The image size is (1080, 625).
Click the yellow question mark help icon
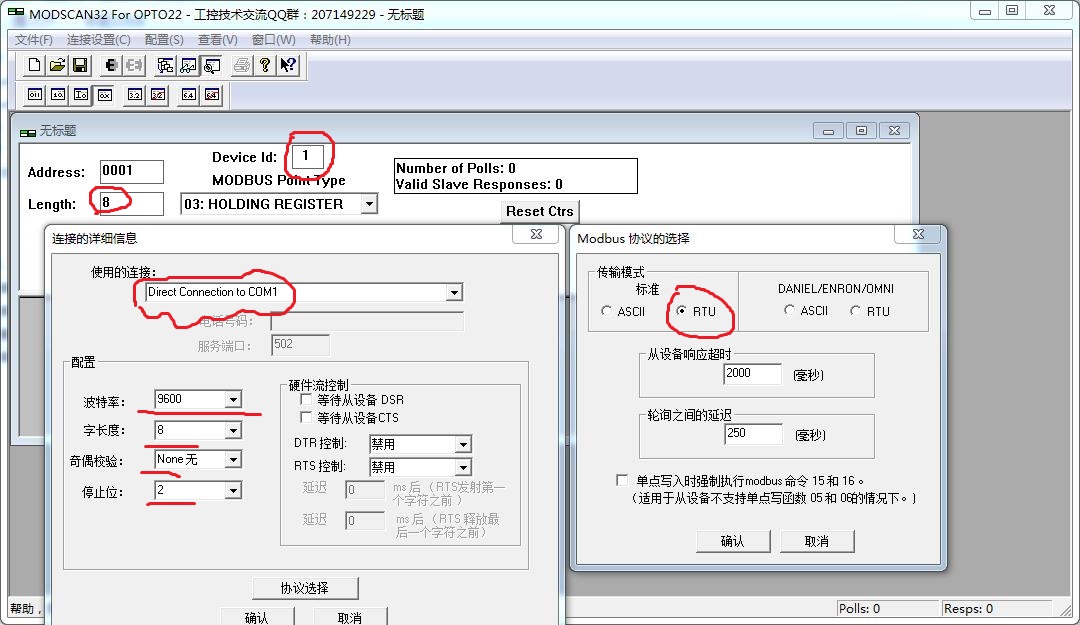coord(264,66)
